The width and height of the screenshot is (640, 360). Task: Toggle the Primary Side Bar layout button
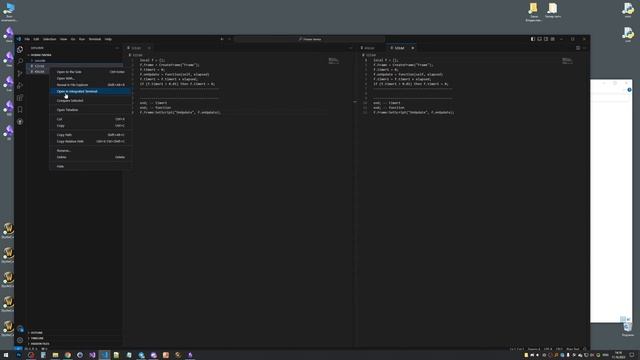[x=533, y=39]
